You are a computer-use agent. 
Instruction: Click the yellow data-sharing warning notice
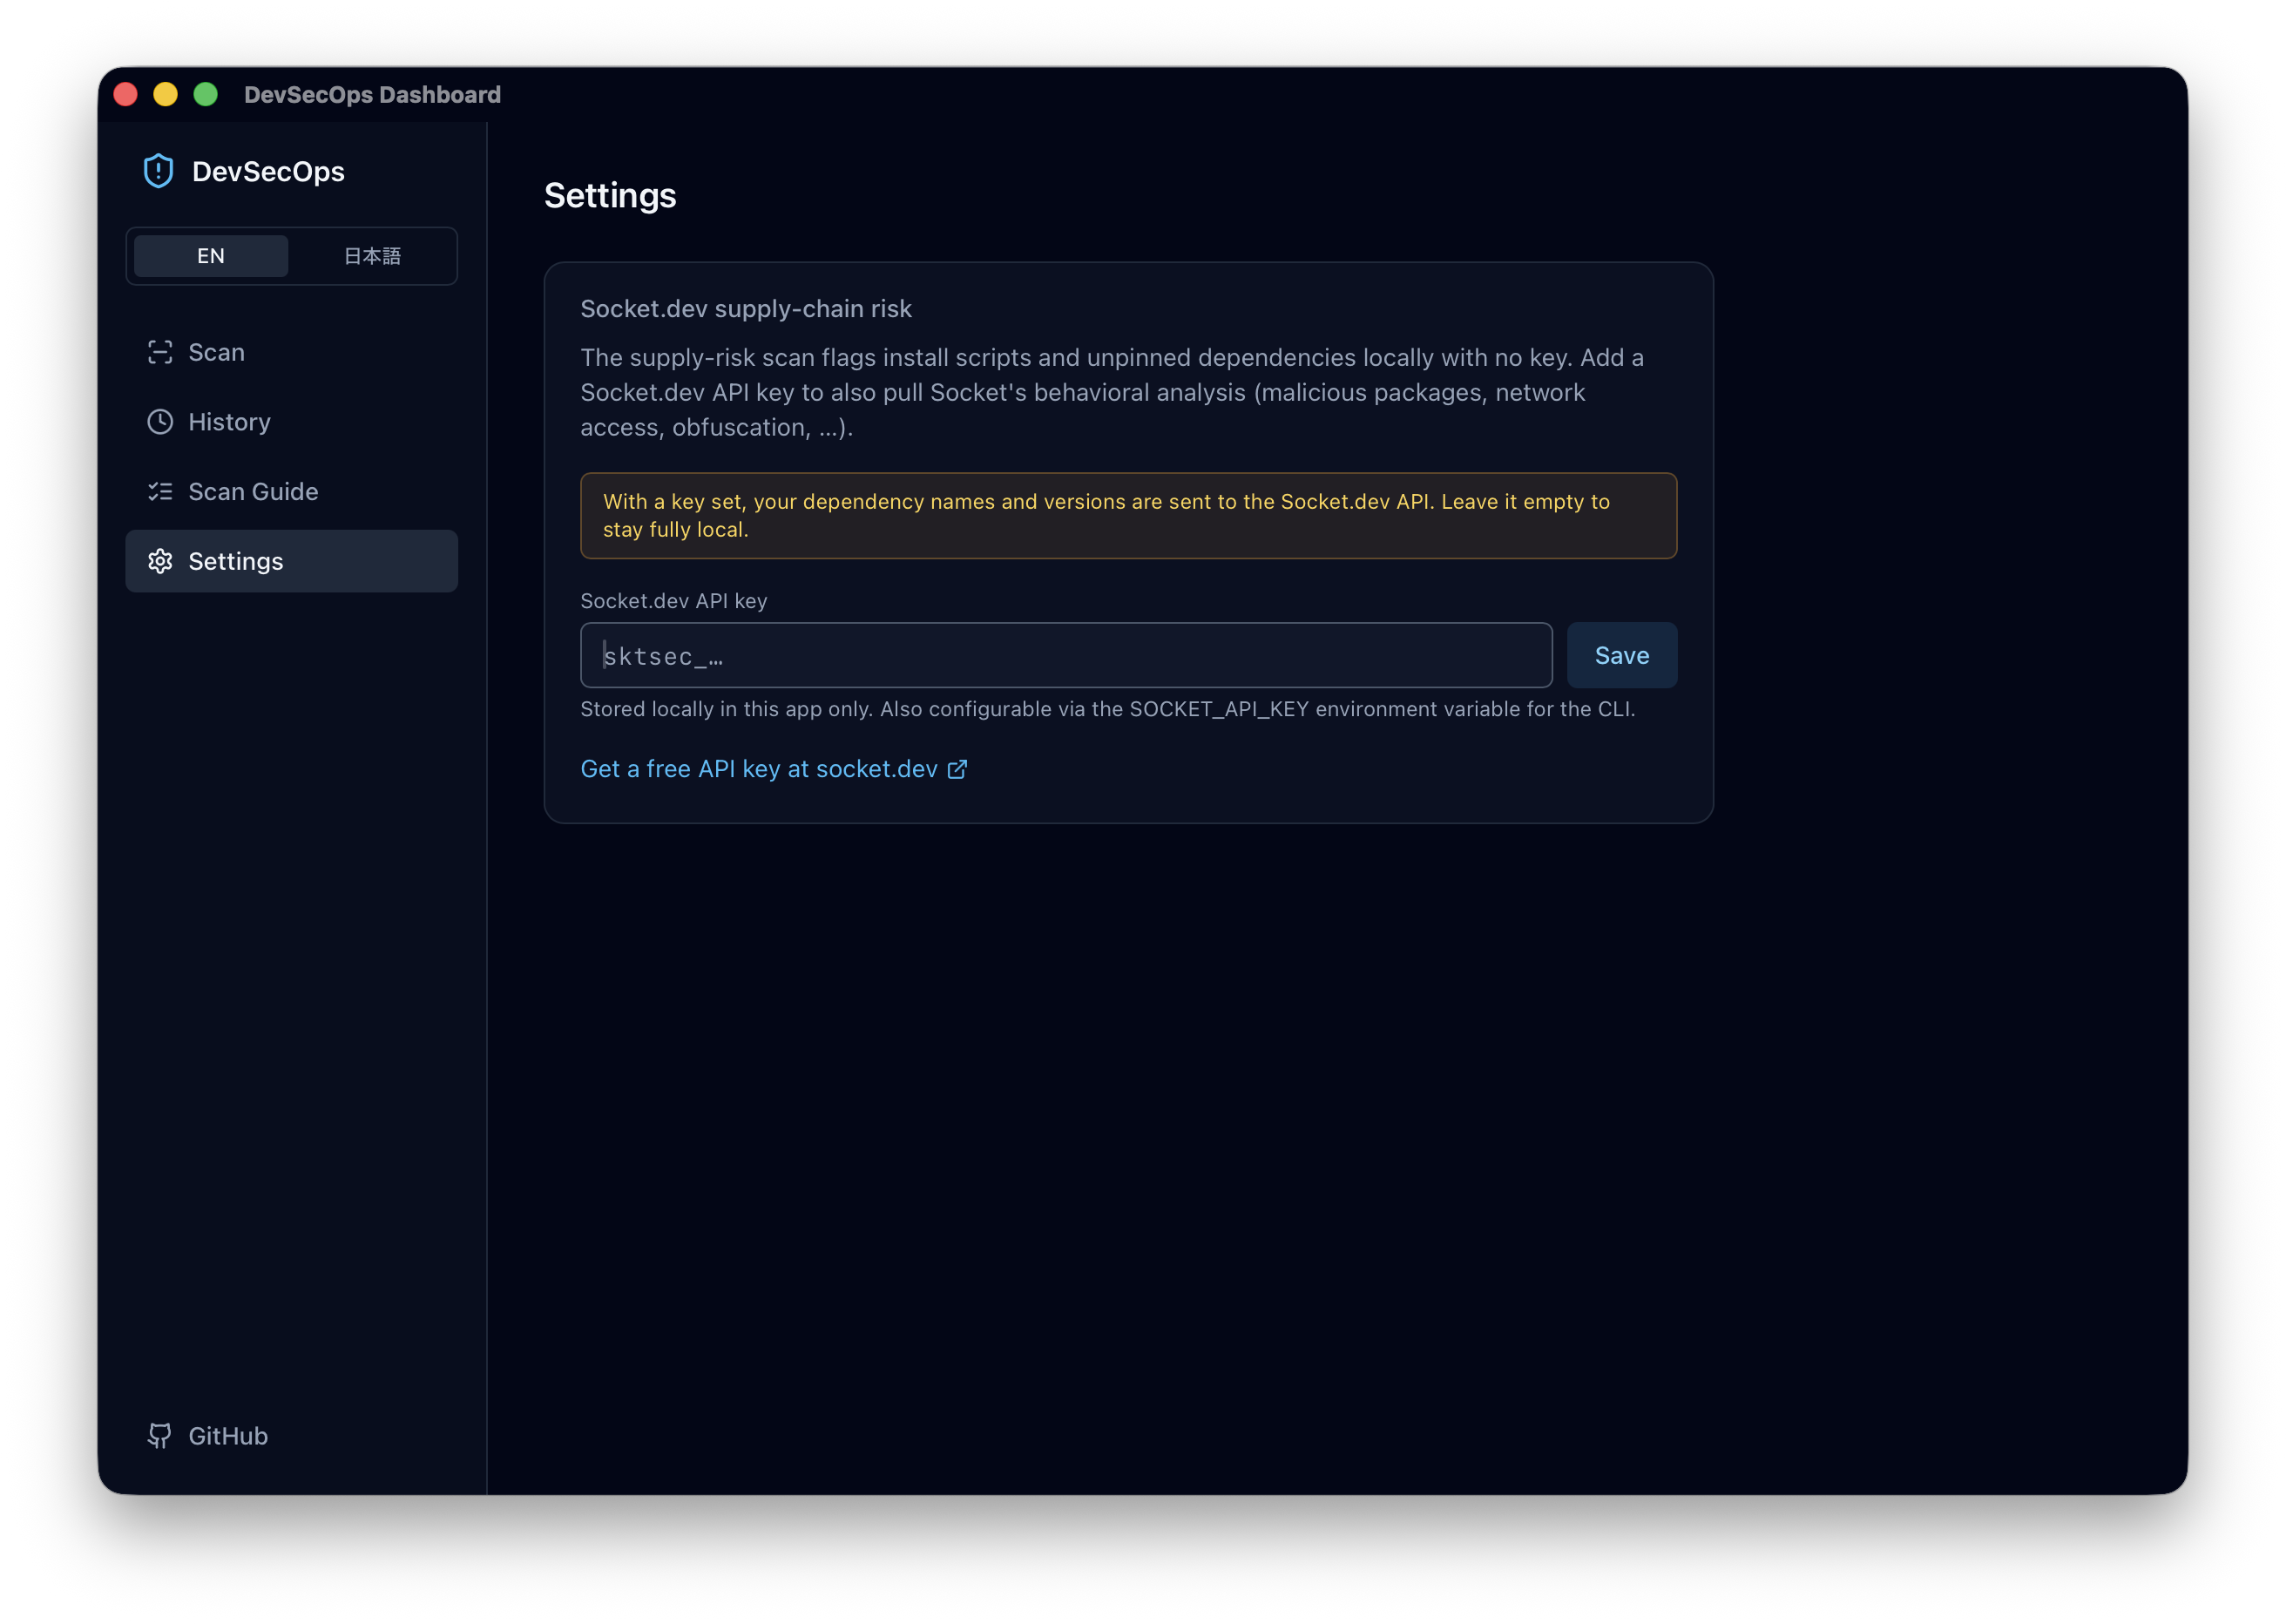point(1128,516)
